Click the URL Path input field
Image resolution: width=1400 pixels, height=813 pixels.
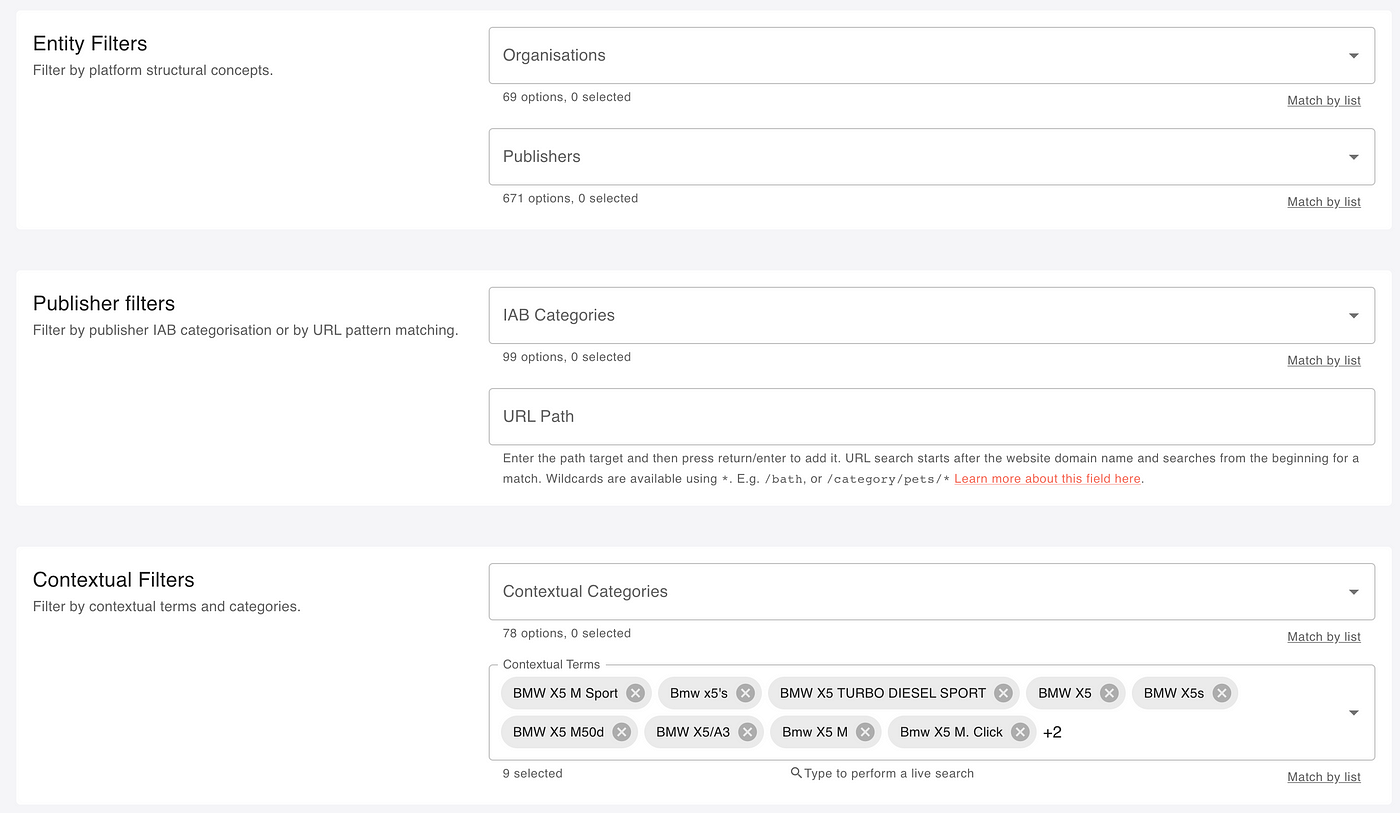[932, 416]
